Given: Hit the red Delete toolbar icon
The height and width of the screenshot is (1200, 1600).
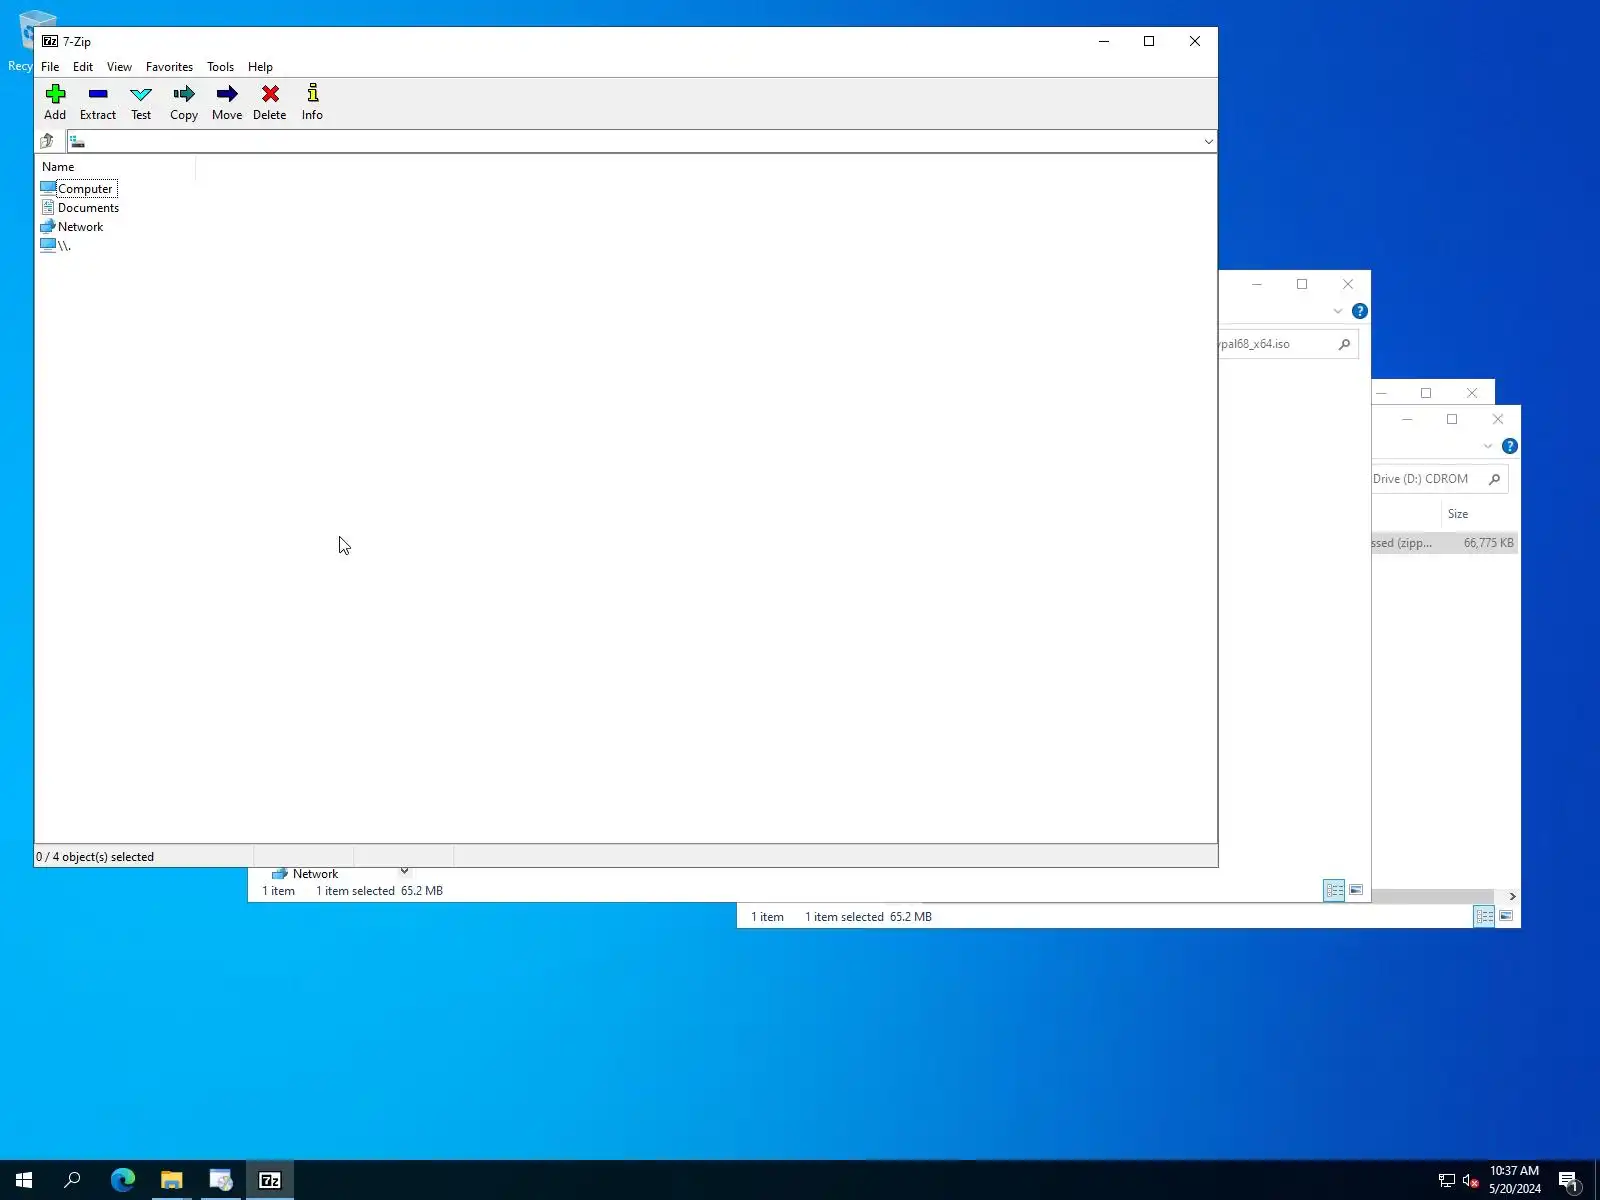Looking at the screenshot, I should click(270, 102).
